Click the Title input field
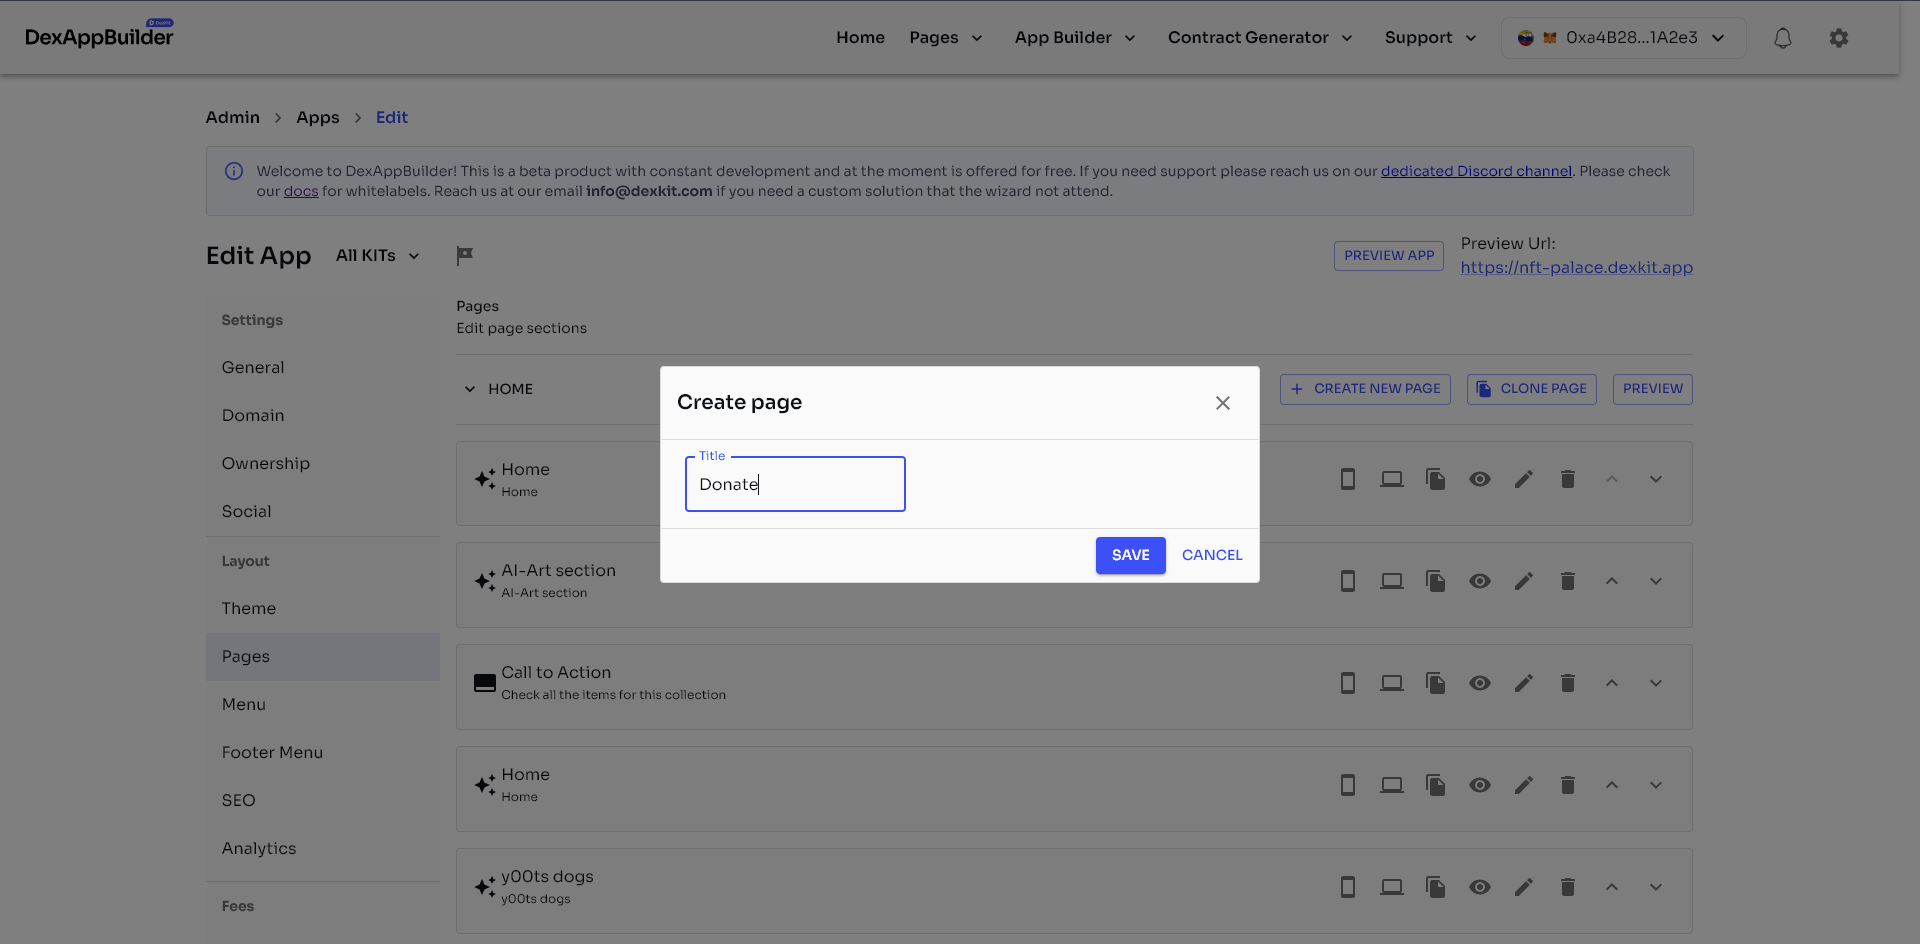Viewport: 1920px width, 944px height. pyautogui.click(x=795, y=484)
